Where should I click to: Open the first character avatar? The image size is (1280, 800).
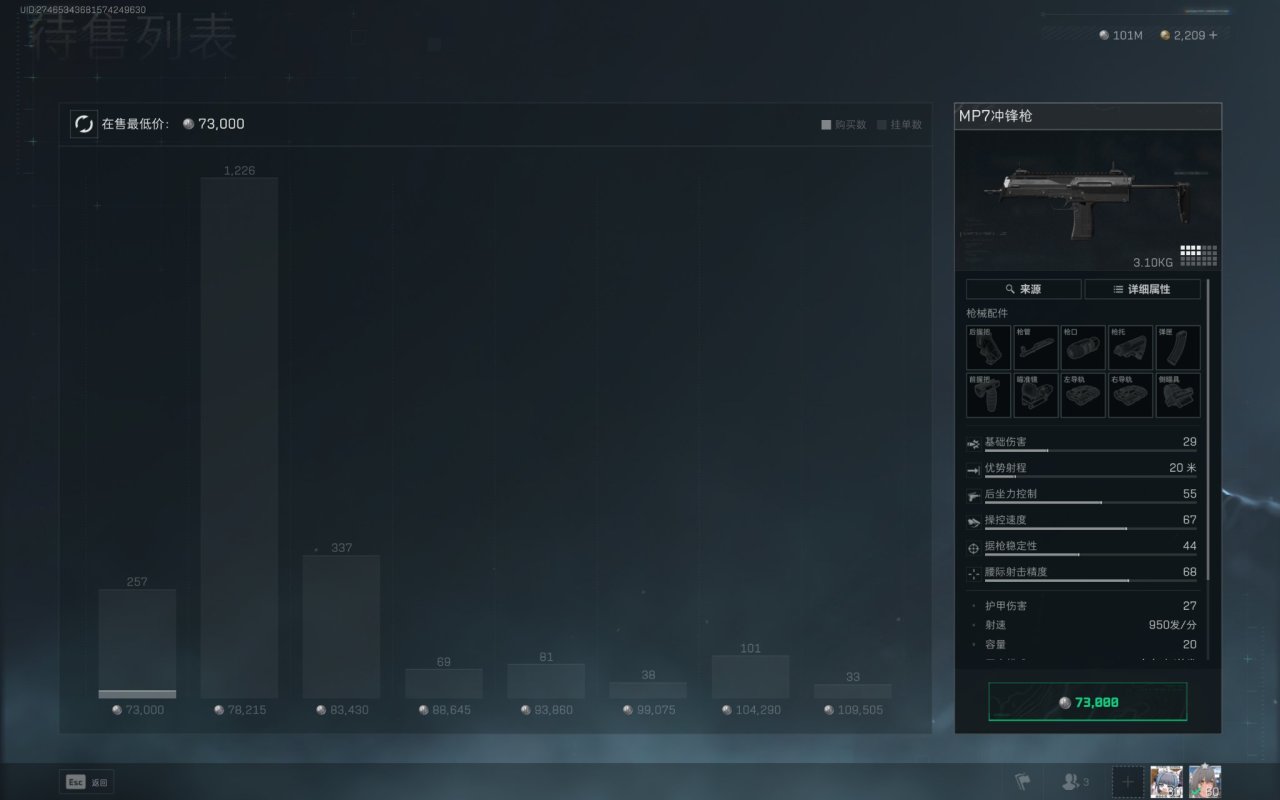(x=1166, y=781)
